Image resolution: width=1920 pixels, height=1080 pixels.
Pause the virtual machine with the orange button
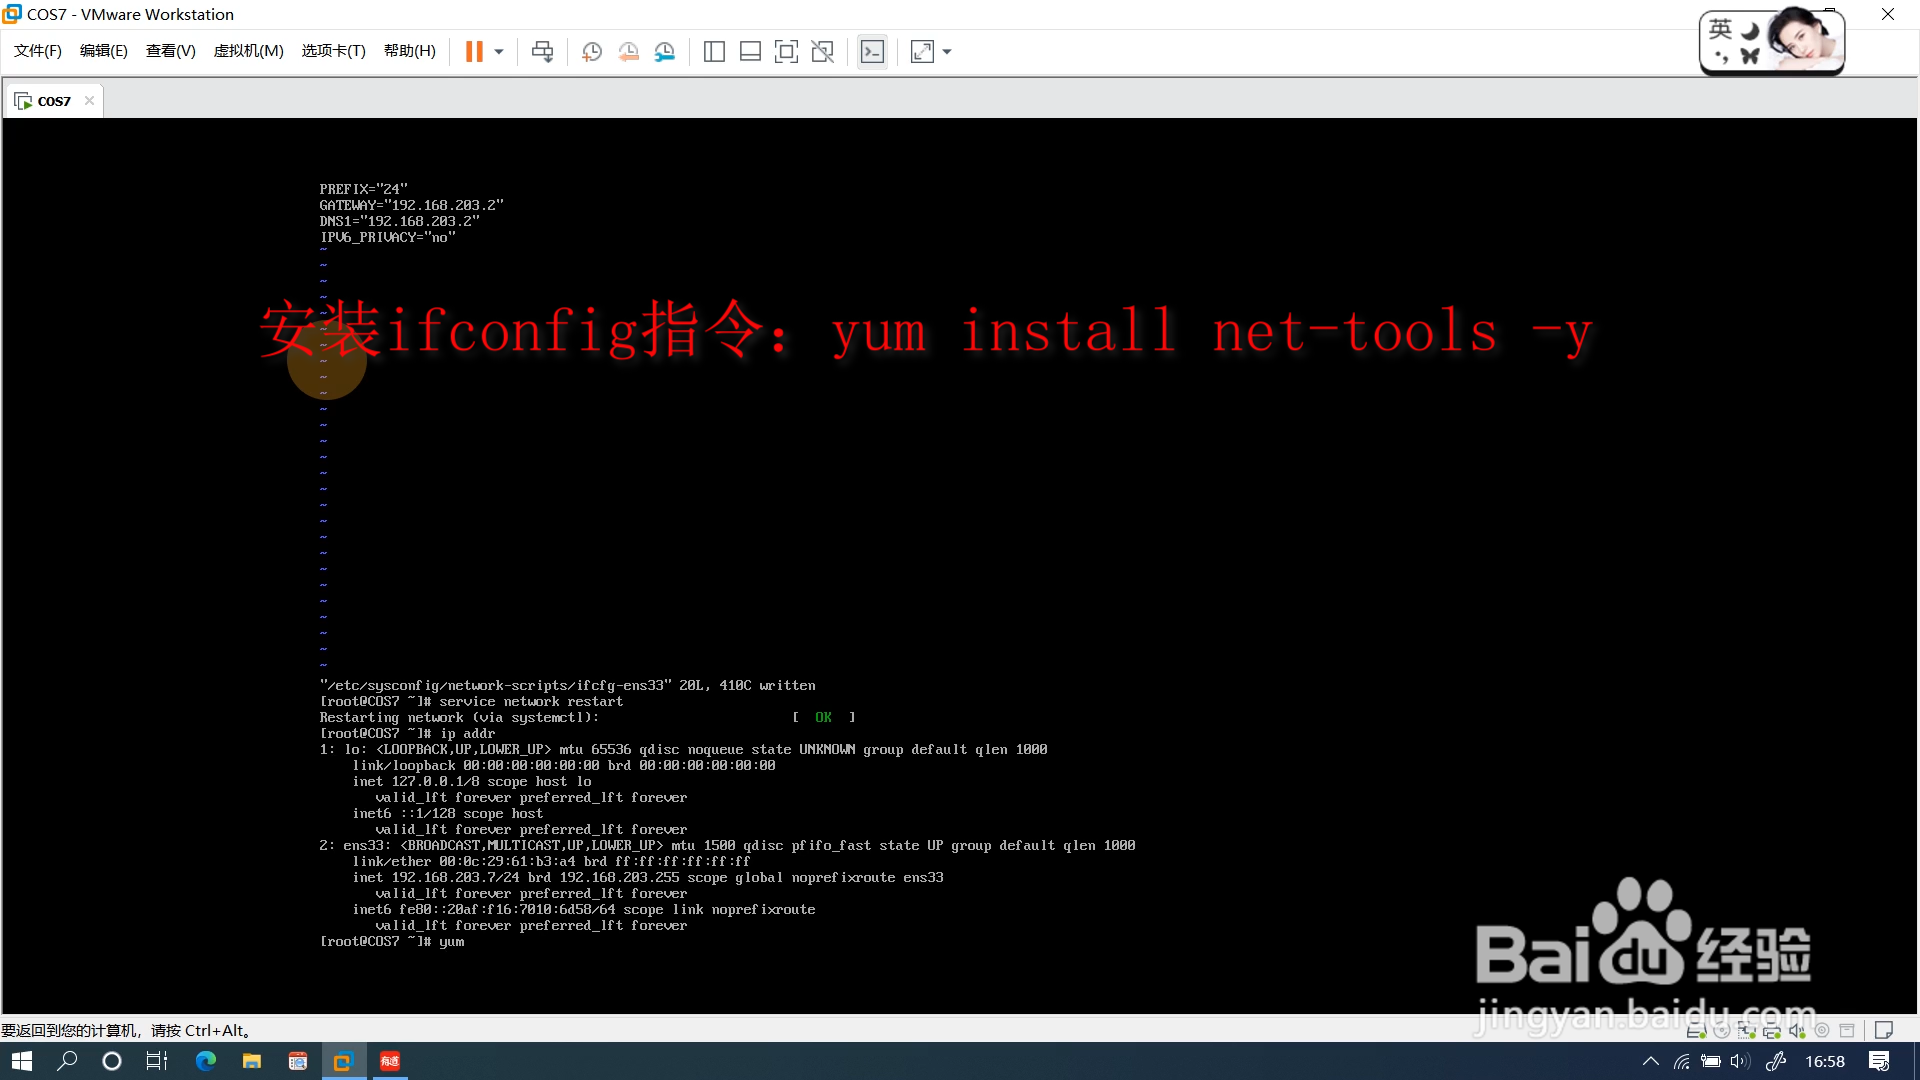coord(474,52)
